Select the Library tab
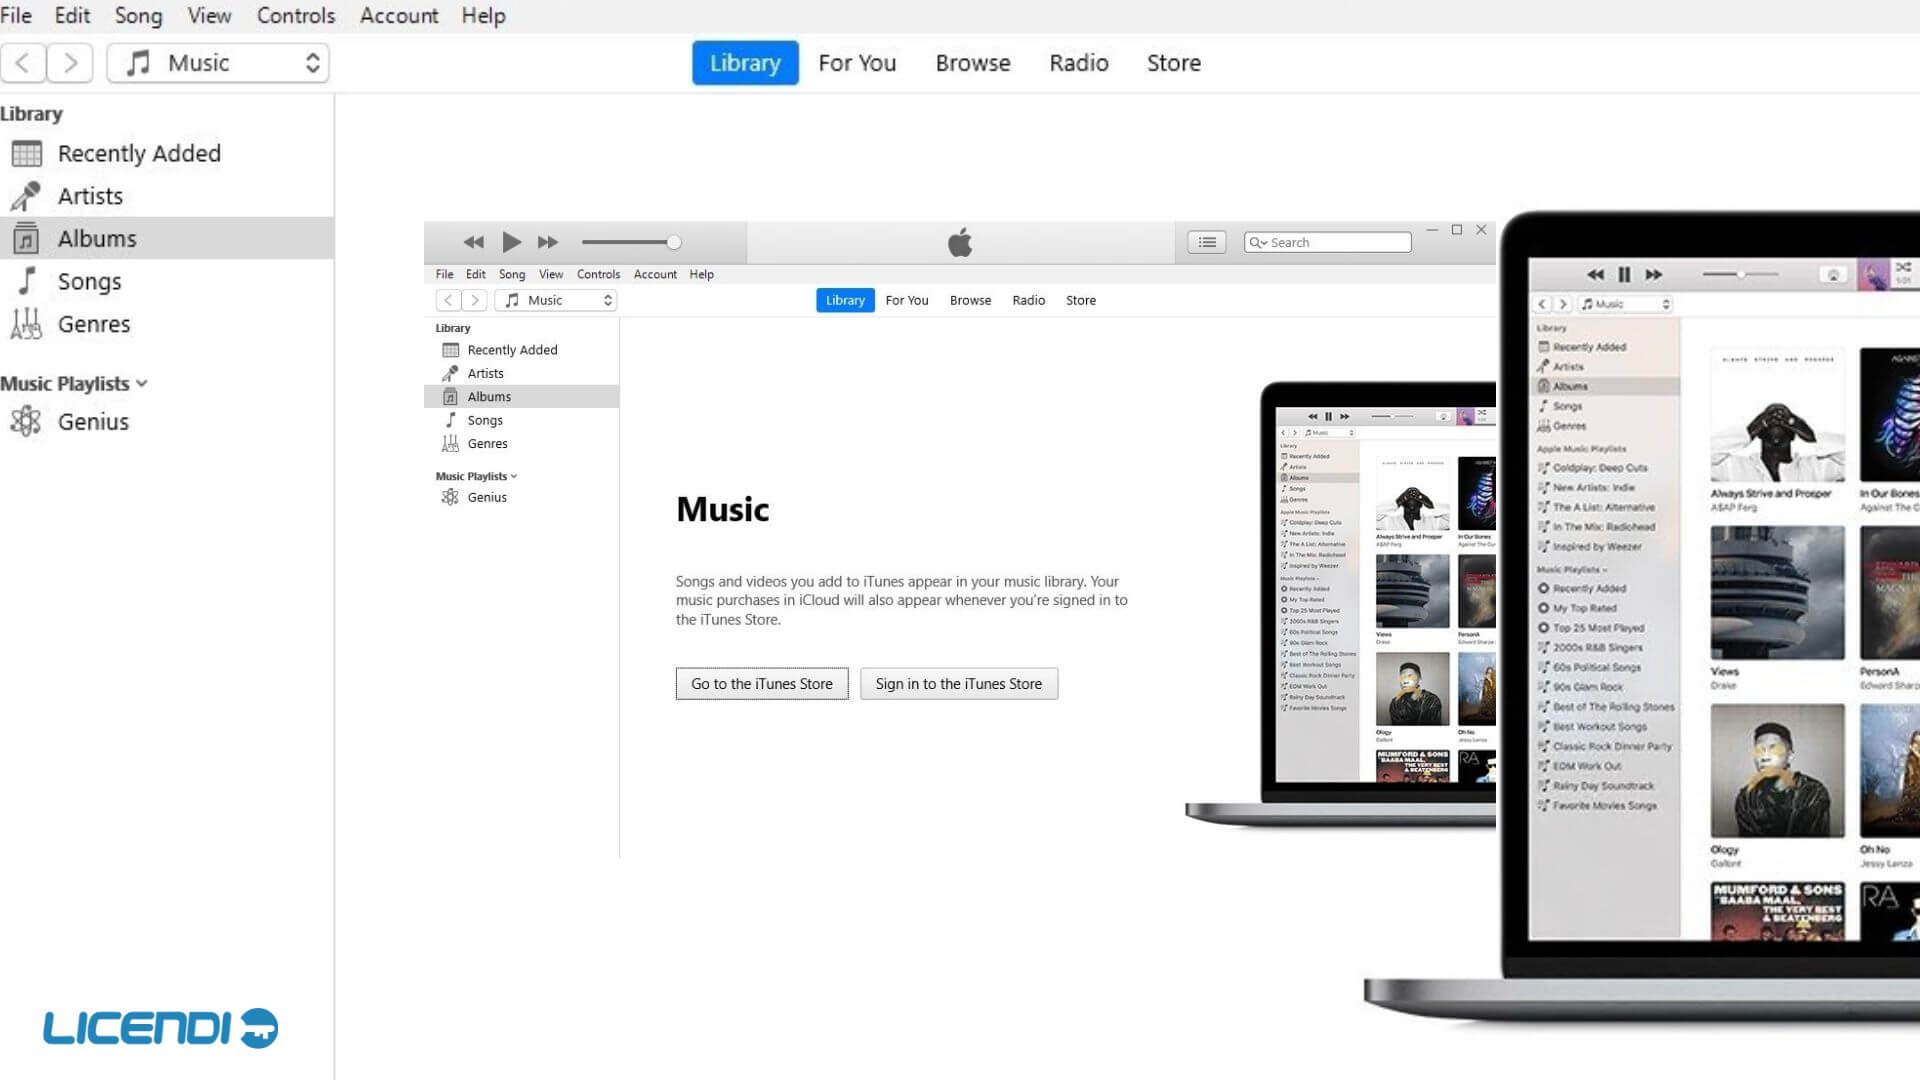This screenshot has height=1080, width=1920. coord(745,62)
